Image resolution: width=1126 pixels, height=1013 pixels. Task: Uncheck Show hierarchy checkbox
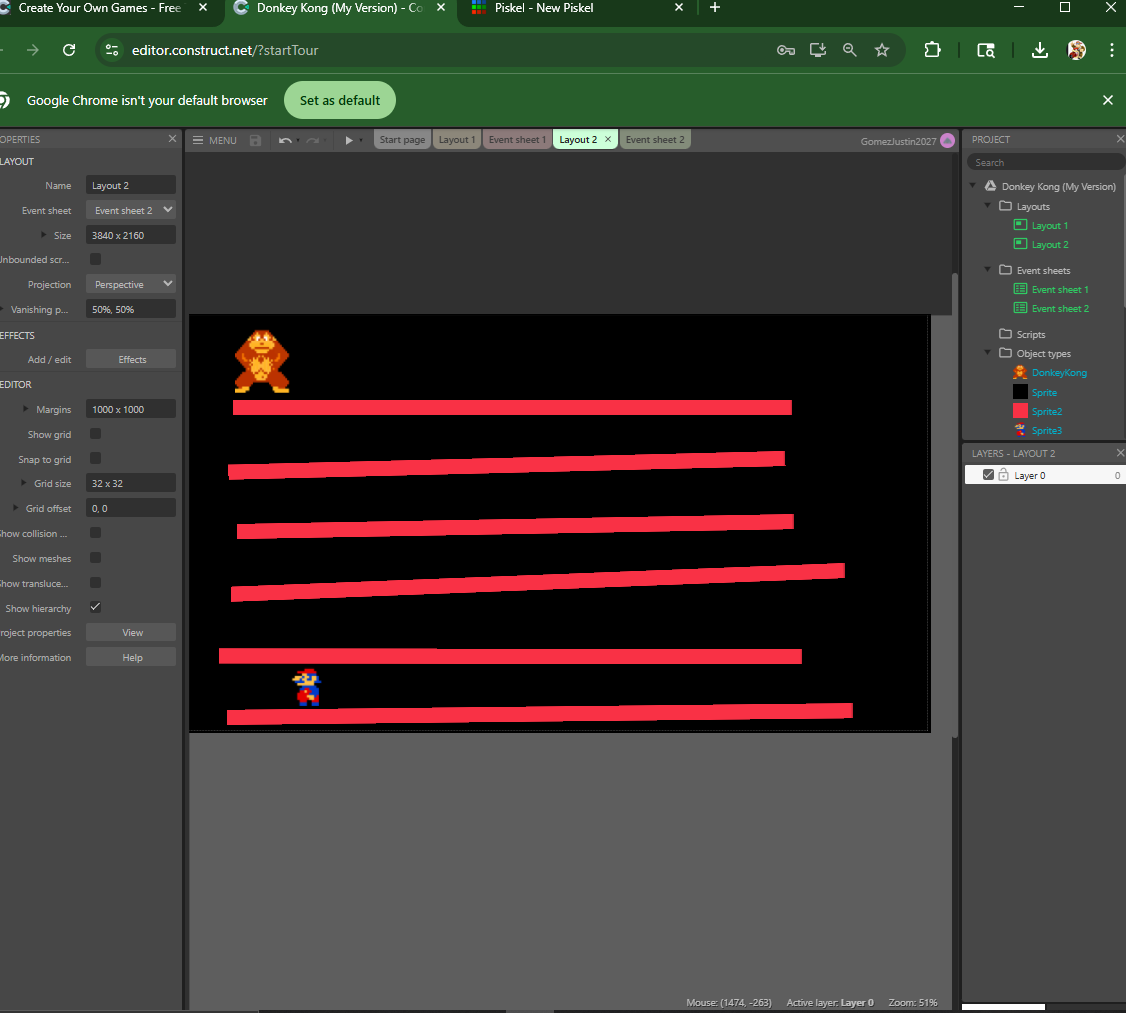point(96,607)
